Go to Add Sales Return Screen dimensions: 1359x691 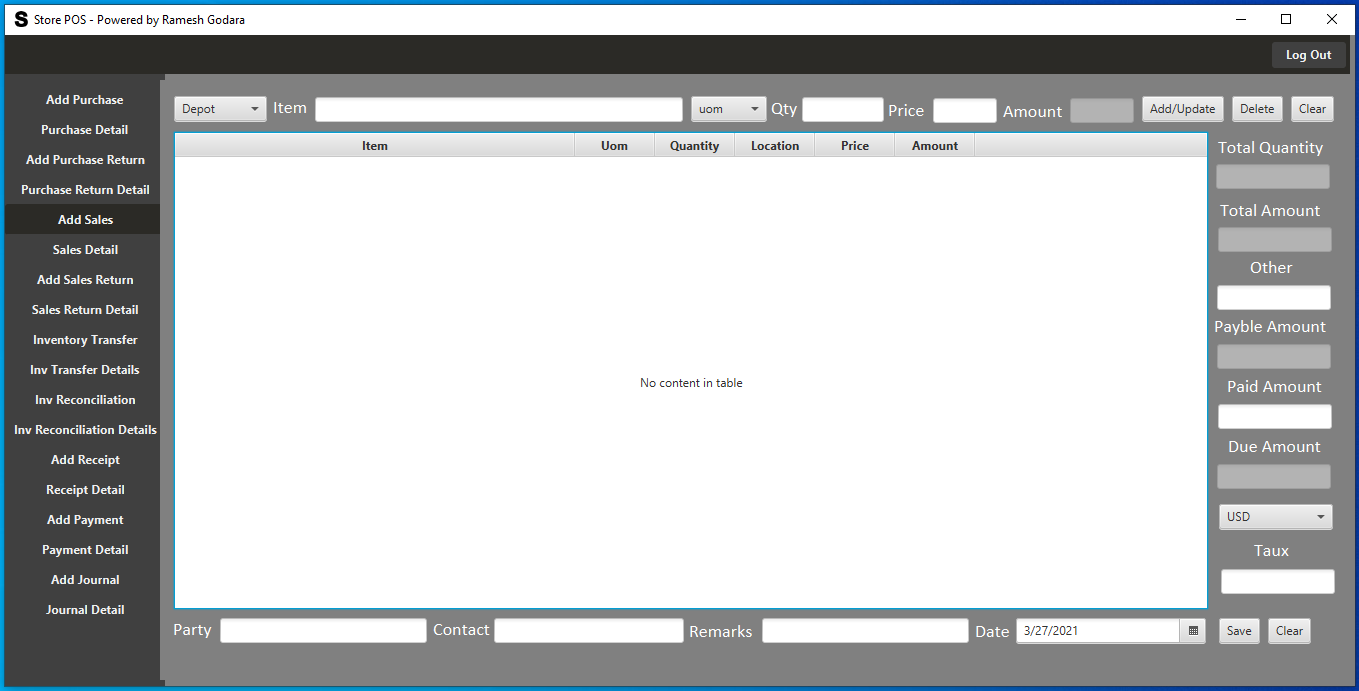(x=85, y=280)
